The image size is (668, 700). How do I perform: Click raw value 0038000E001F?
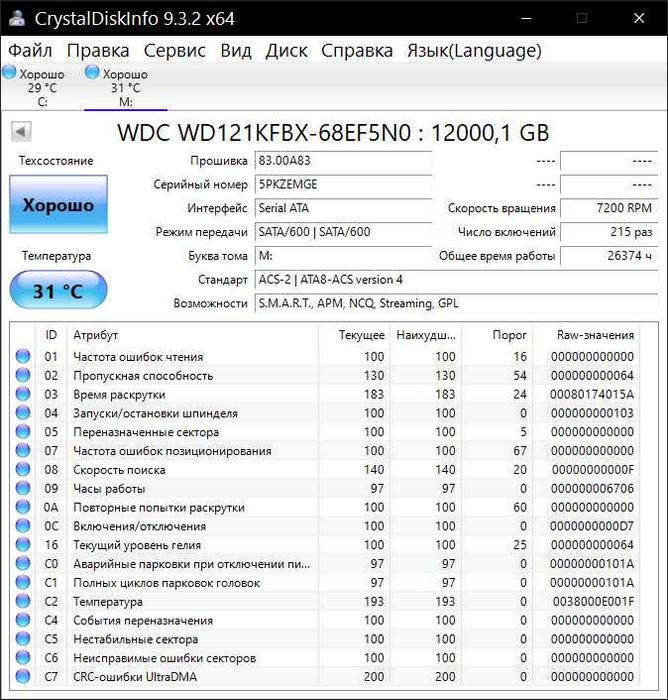click(x=593, y=601)
